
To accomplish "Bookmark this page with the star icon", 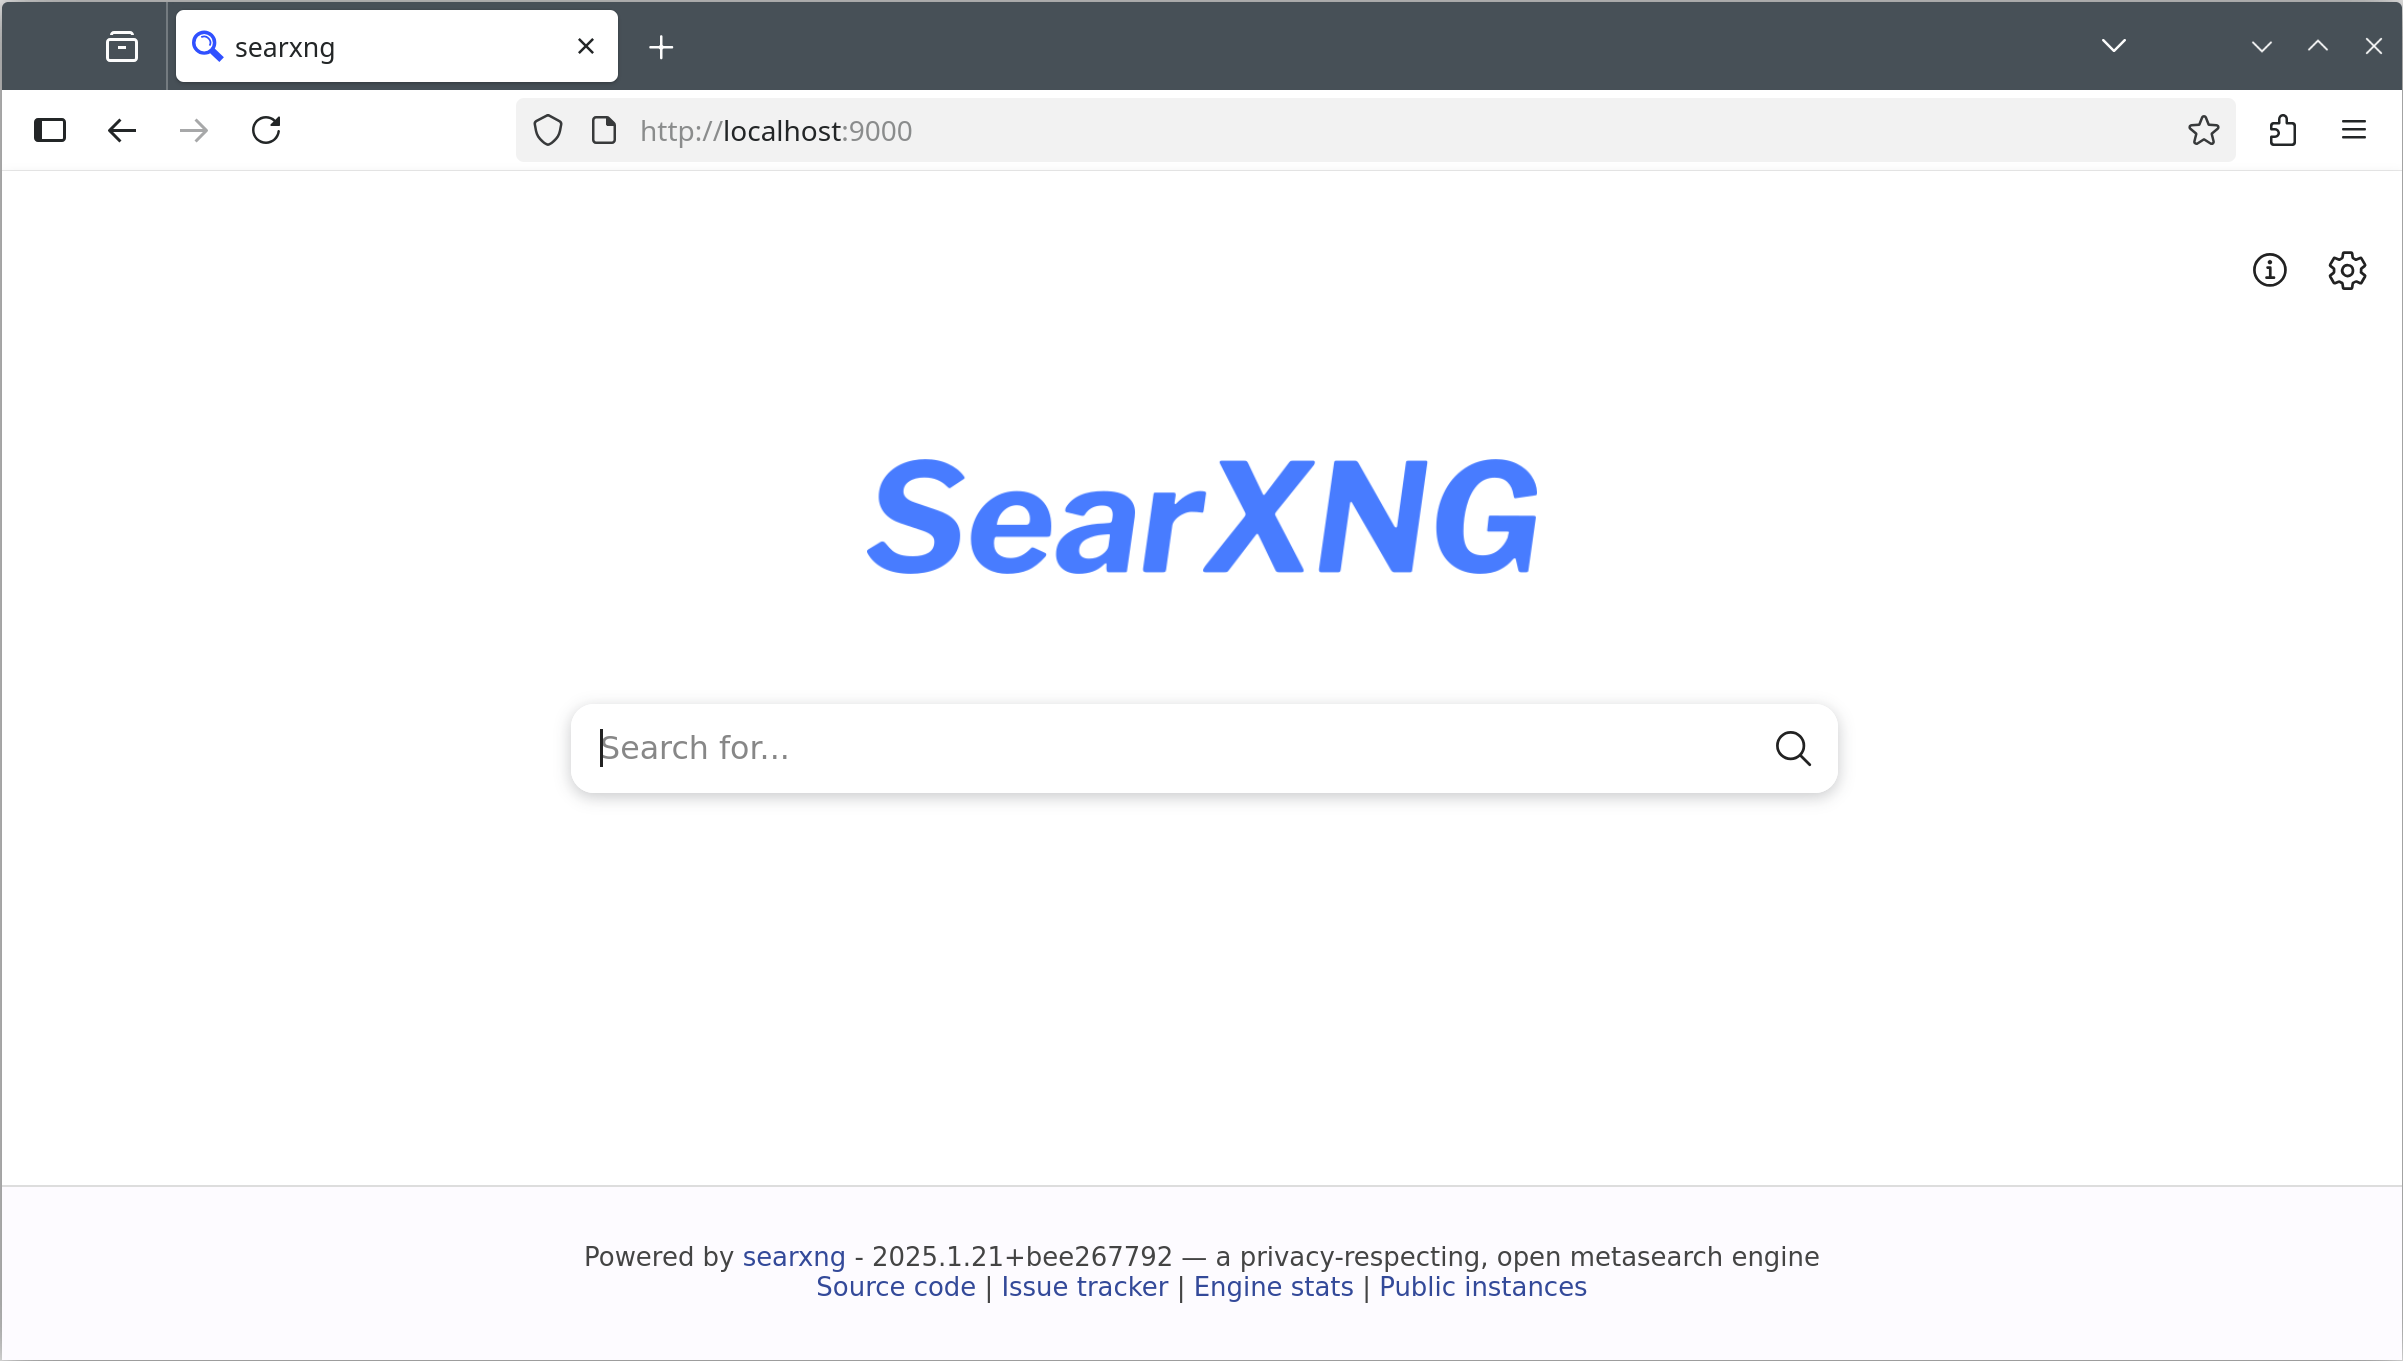I will click(2203, 130).
